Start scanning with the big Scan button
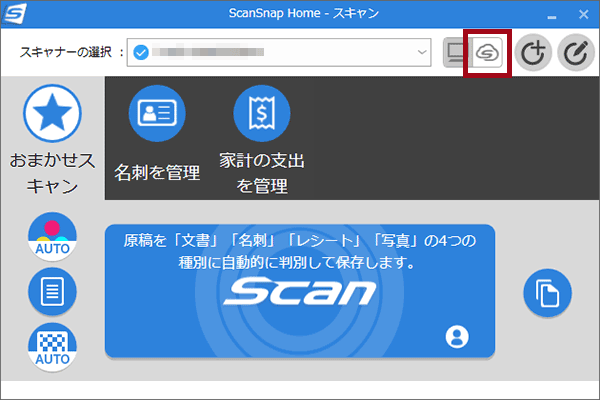 click(x=300, y=291)
